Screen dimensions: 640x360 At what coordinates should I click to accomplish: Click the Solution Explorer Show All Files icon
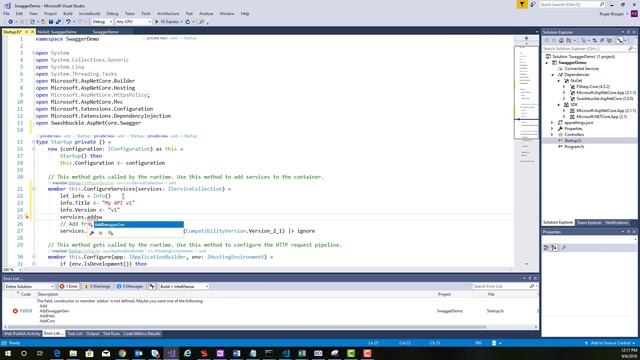point(609,40)
